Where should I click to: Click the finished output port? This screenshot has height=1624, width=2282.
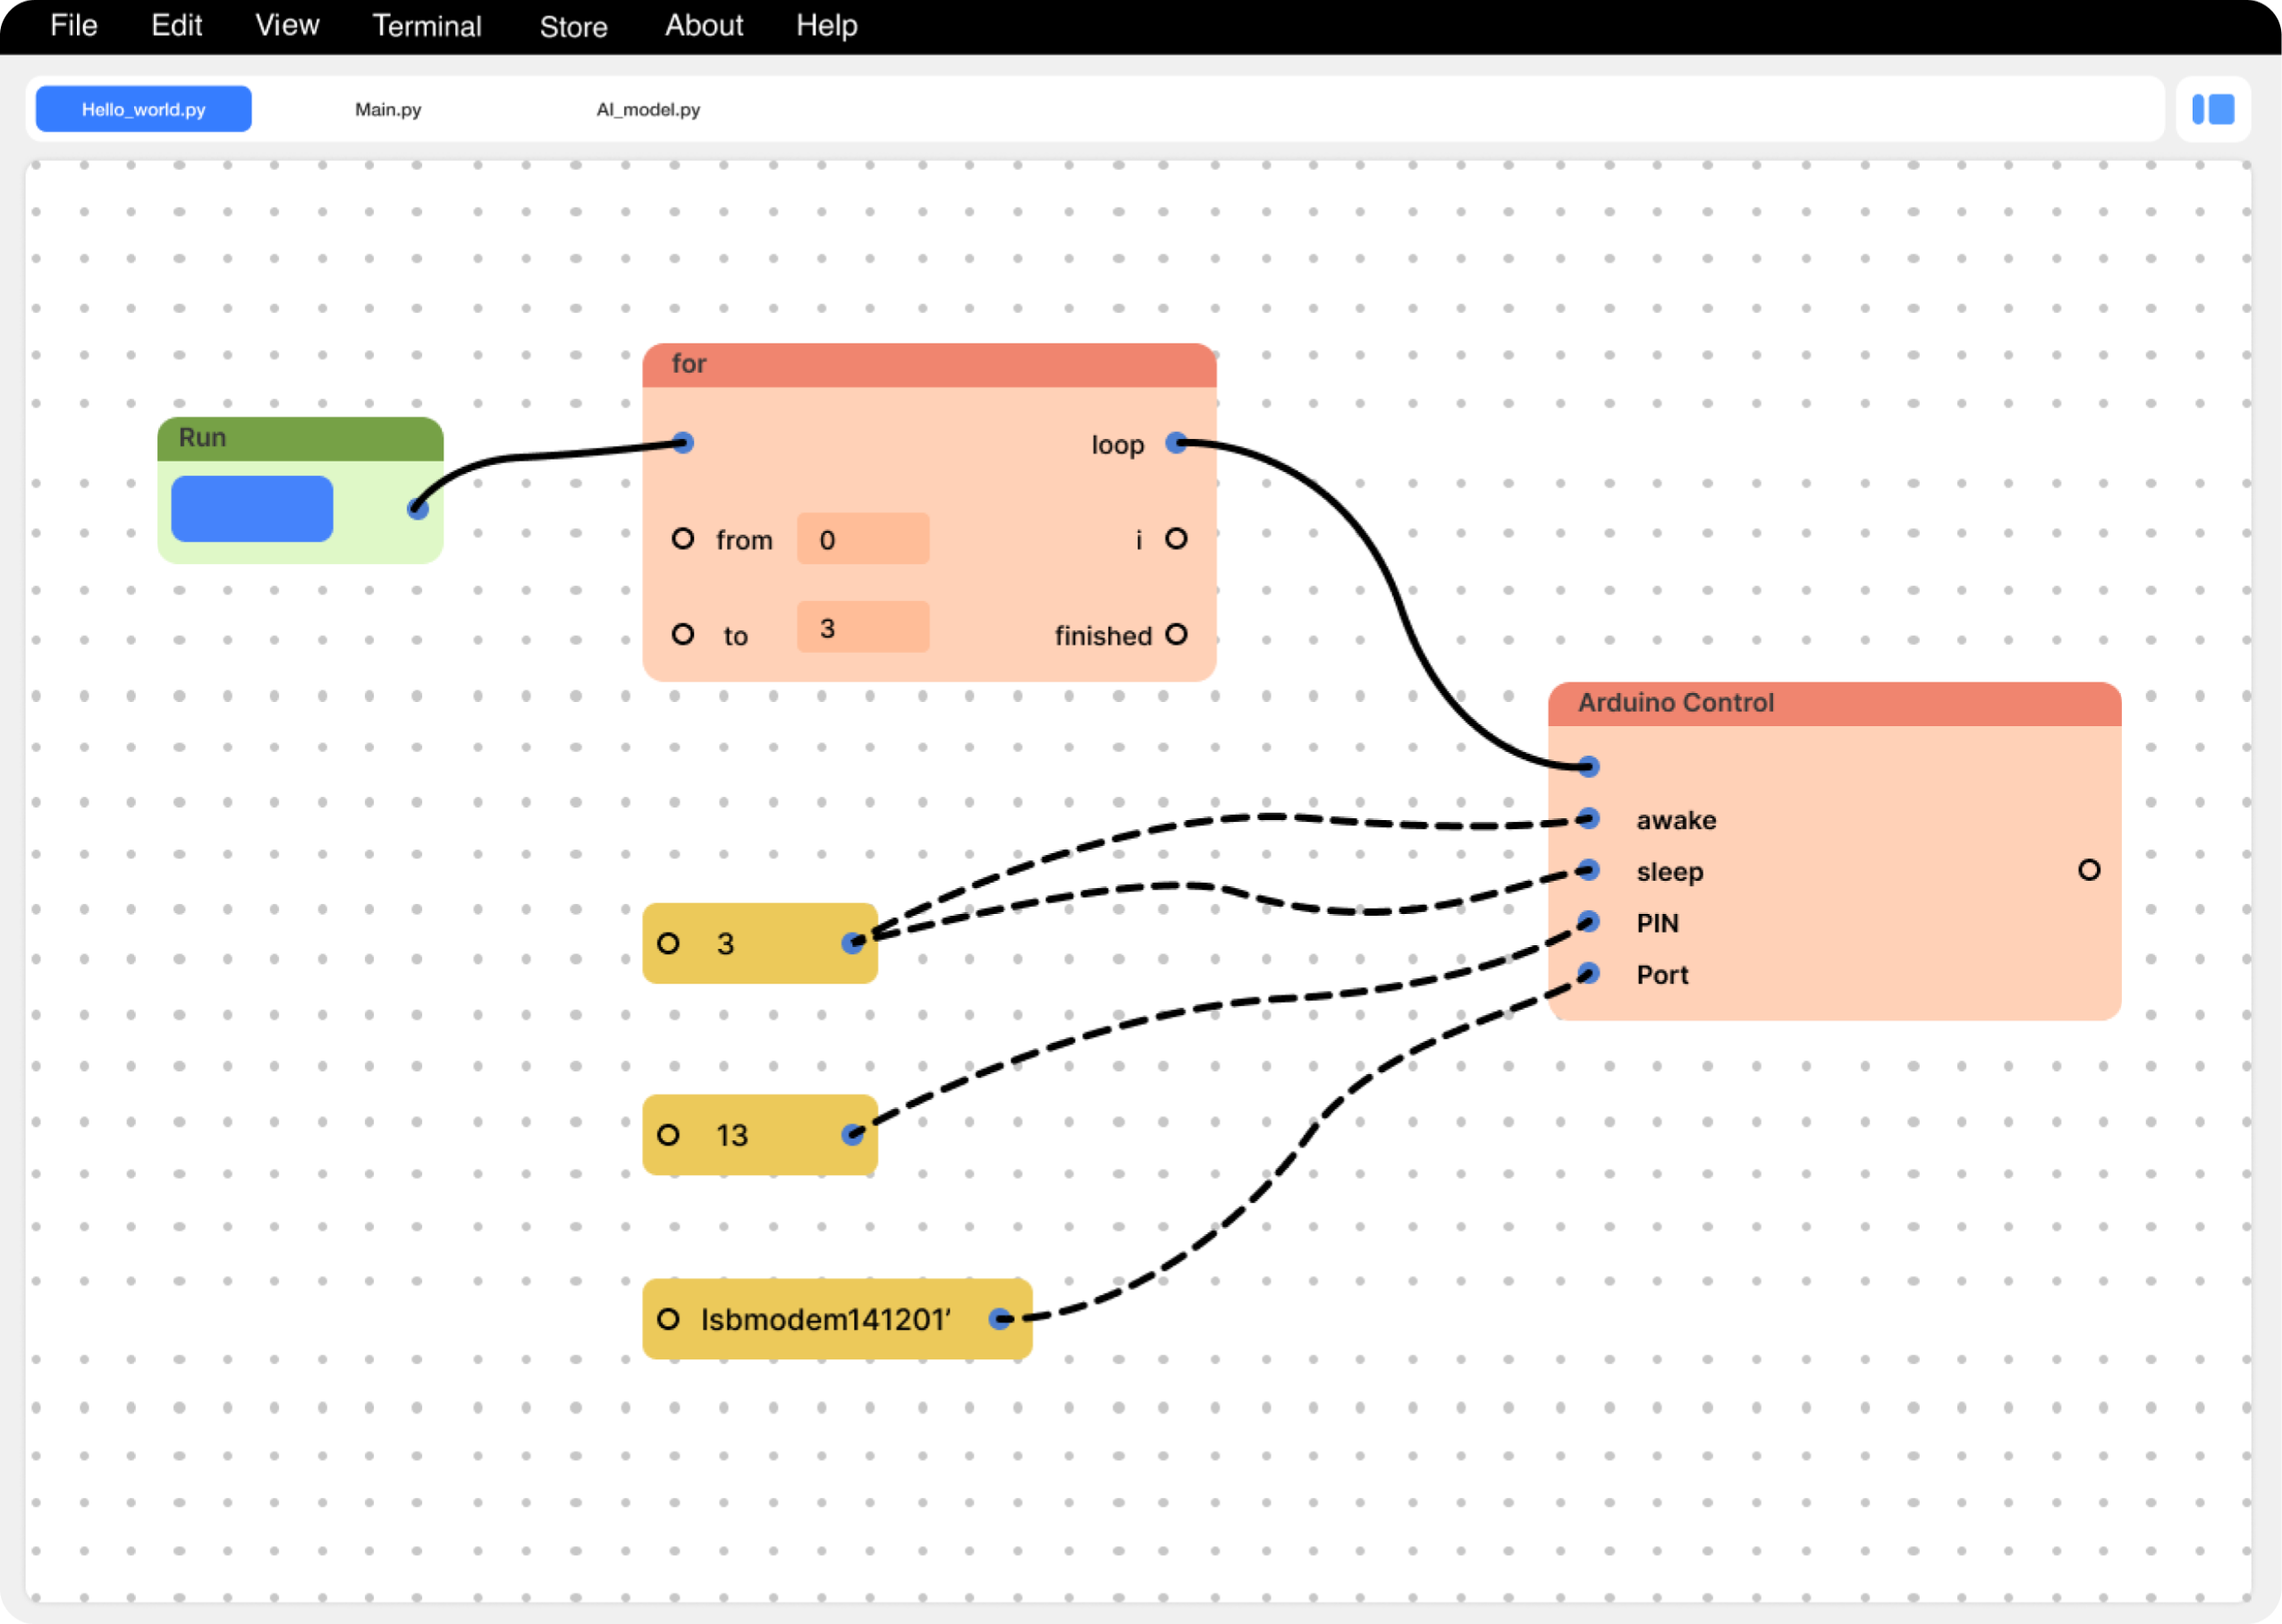tap(1176, 634)
